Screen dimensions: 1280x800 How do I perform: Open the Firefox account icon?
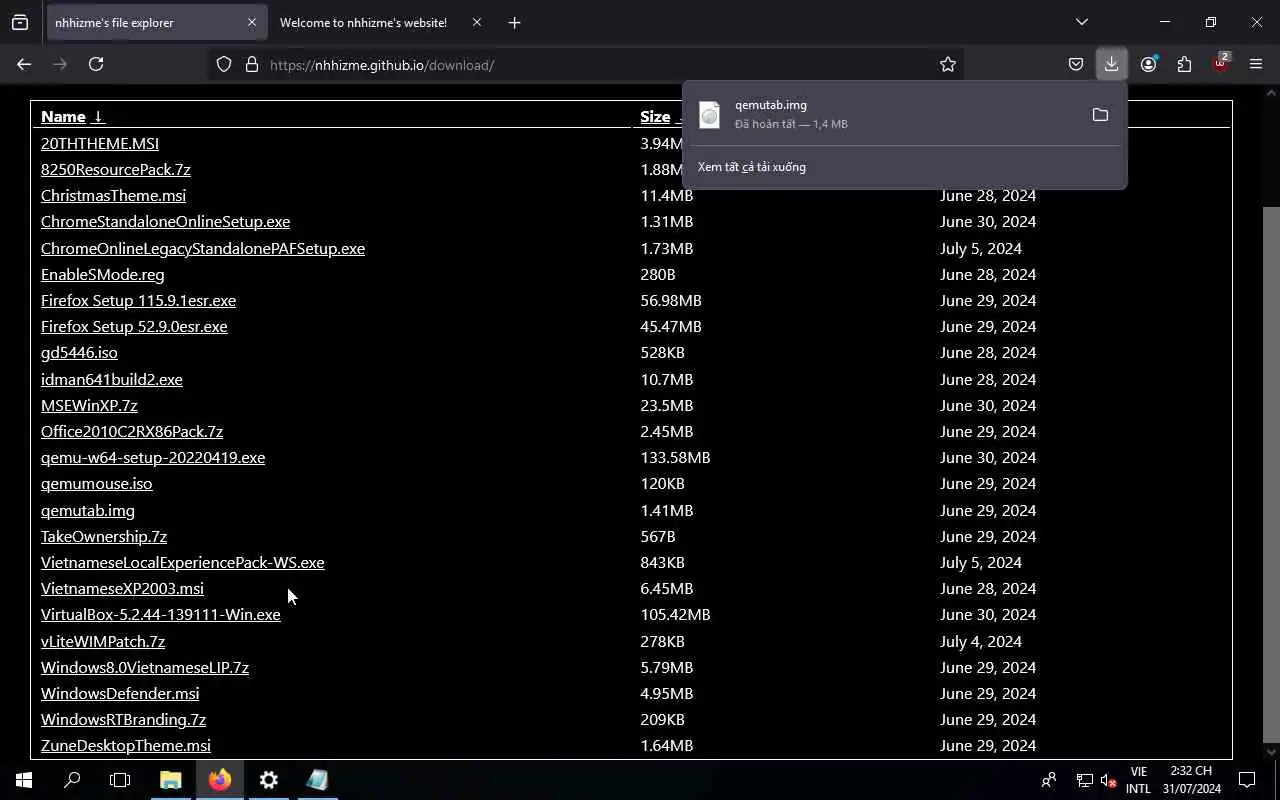[1148, 64]
